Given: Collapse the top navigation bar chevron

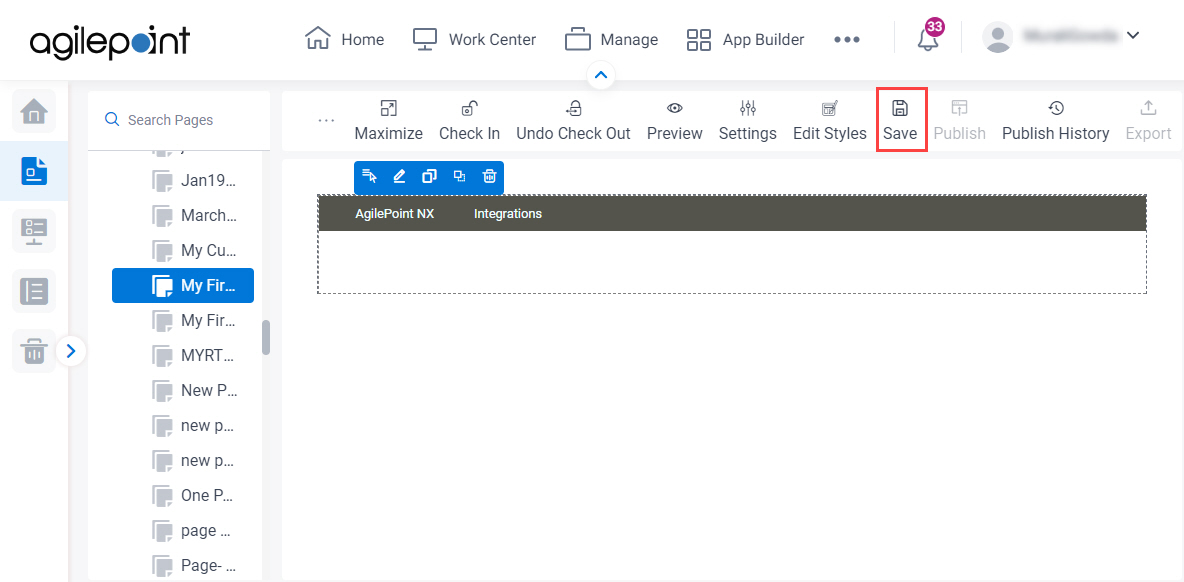Looking at the screenshot, I should coord(601,75).
